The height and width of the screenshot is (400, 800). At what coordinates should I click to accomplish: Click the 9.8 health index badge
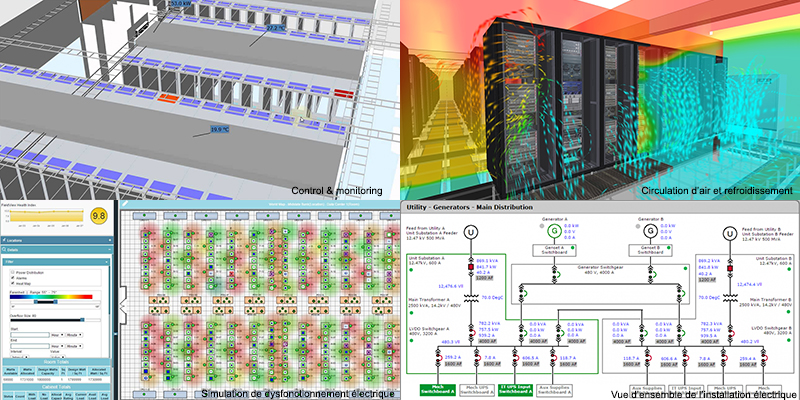99,216
